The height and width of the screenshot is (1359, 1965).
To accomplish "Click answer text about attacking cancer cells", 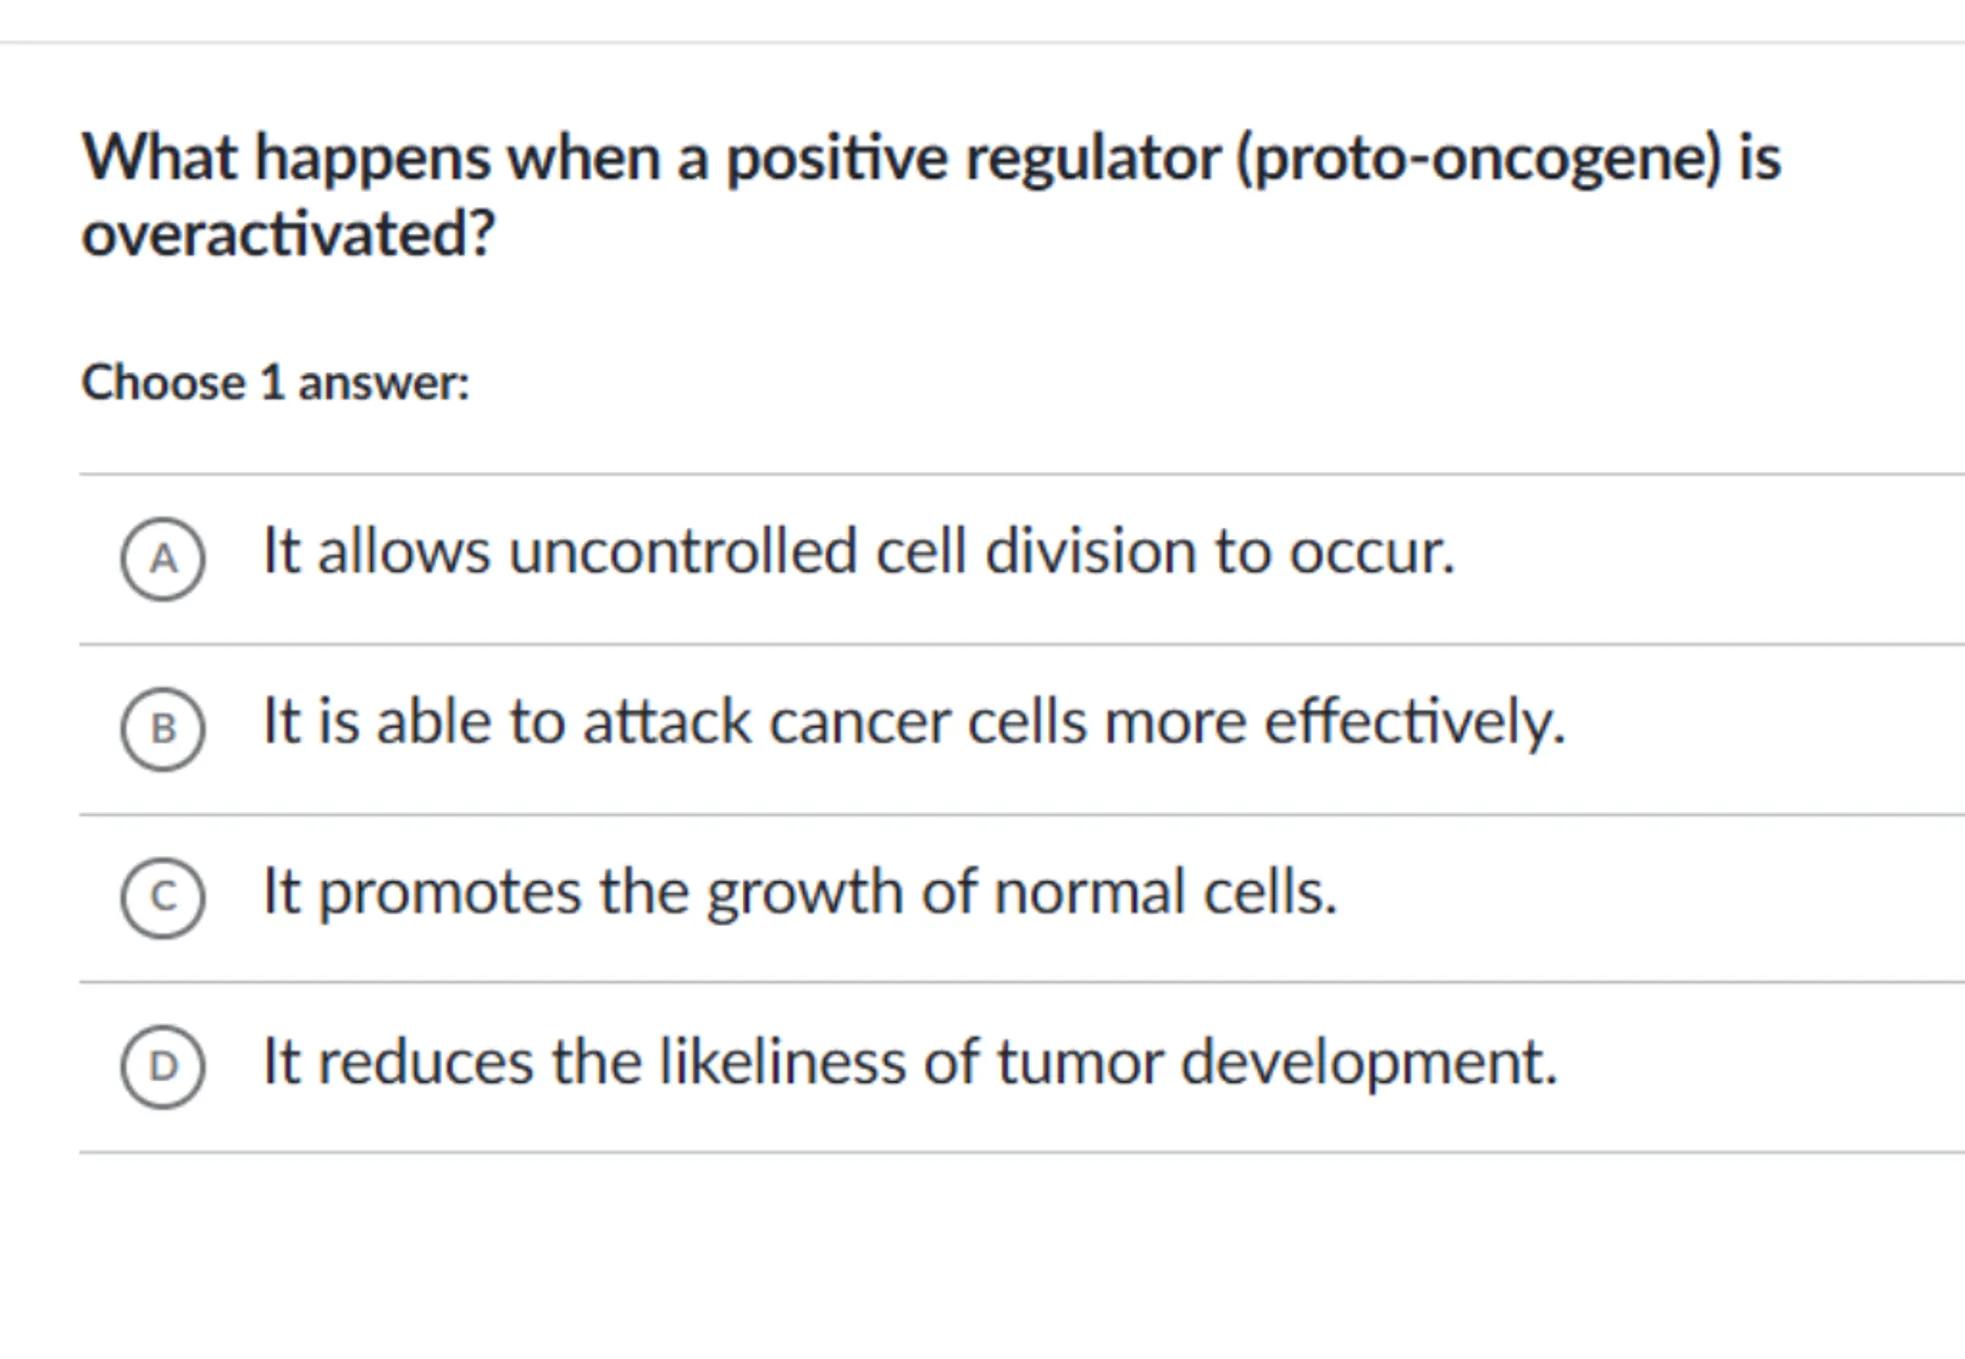I will click(x=913, y=721).
